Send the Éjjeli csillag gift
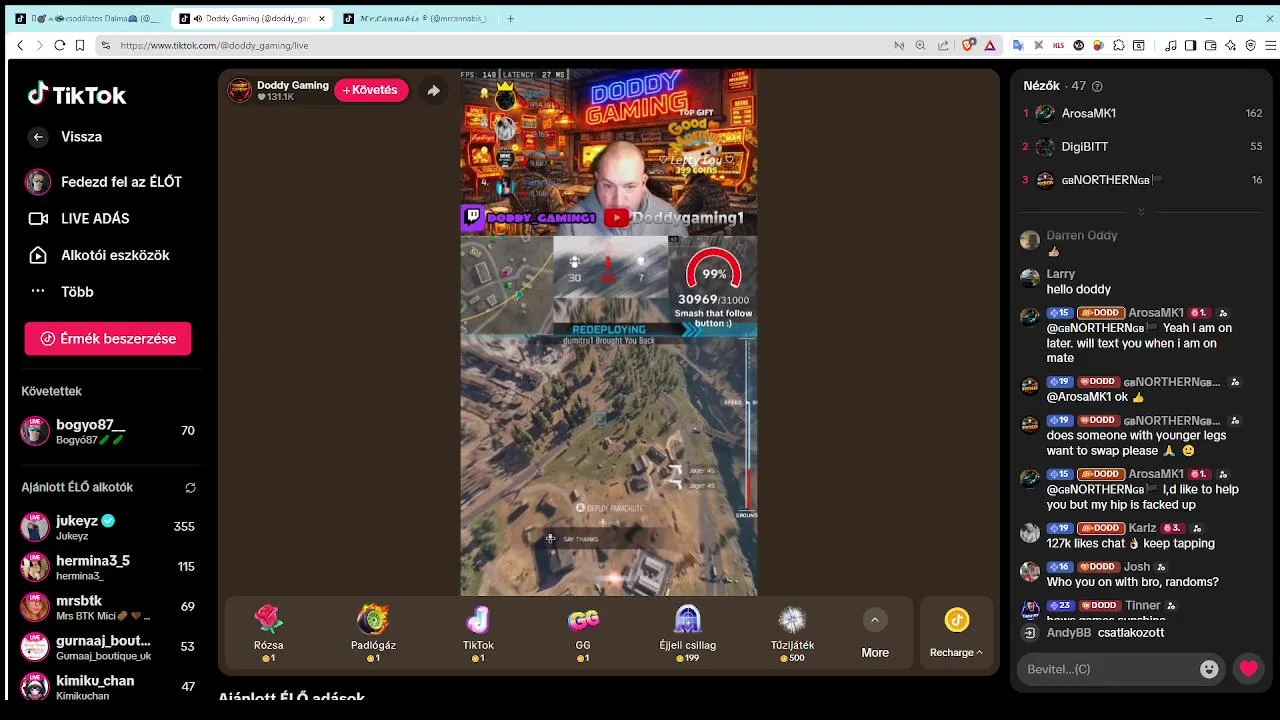The width and height of the screenshot is (1280, 720). [688, 633]
